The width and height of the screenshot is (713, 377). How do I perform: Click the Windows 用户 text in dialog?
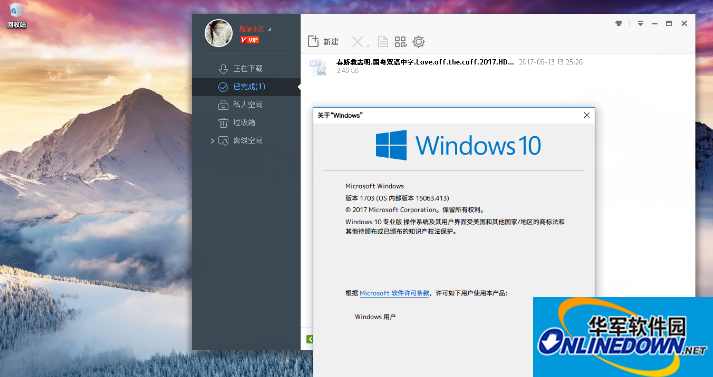[x=375, y=317]
